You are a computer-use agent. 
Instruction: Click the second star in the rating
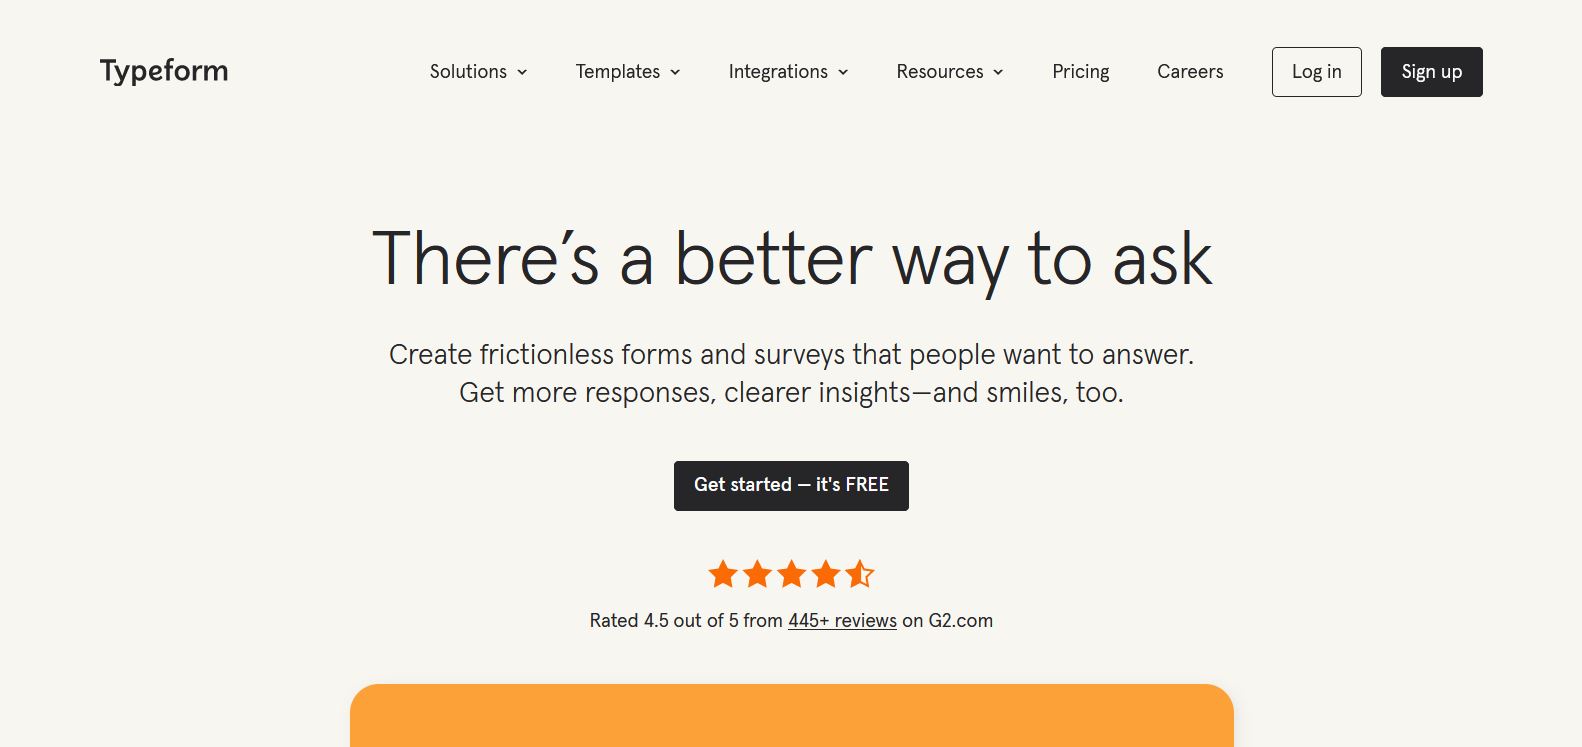click(757, 574)
